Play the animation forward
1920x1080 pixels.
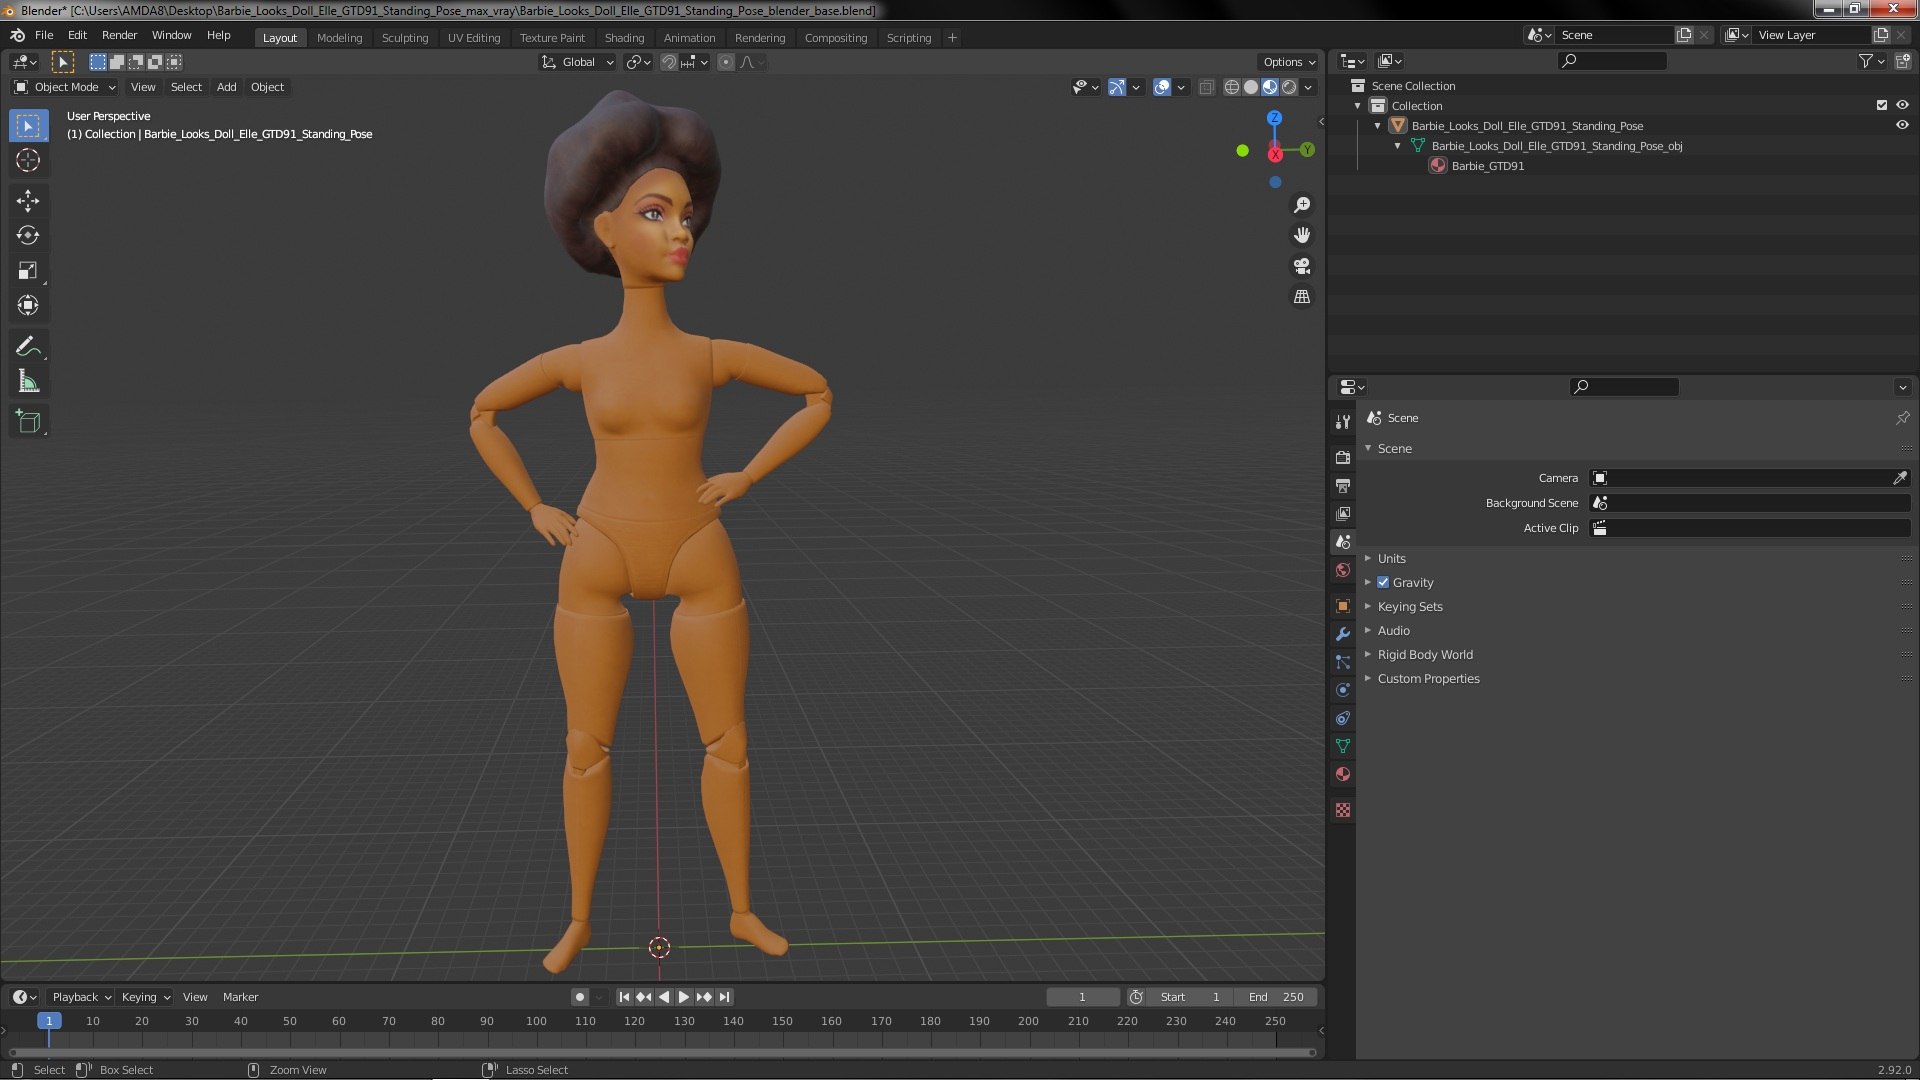point(684,997)
